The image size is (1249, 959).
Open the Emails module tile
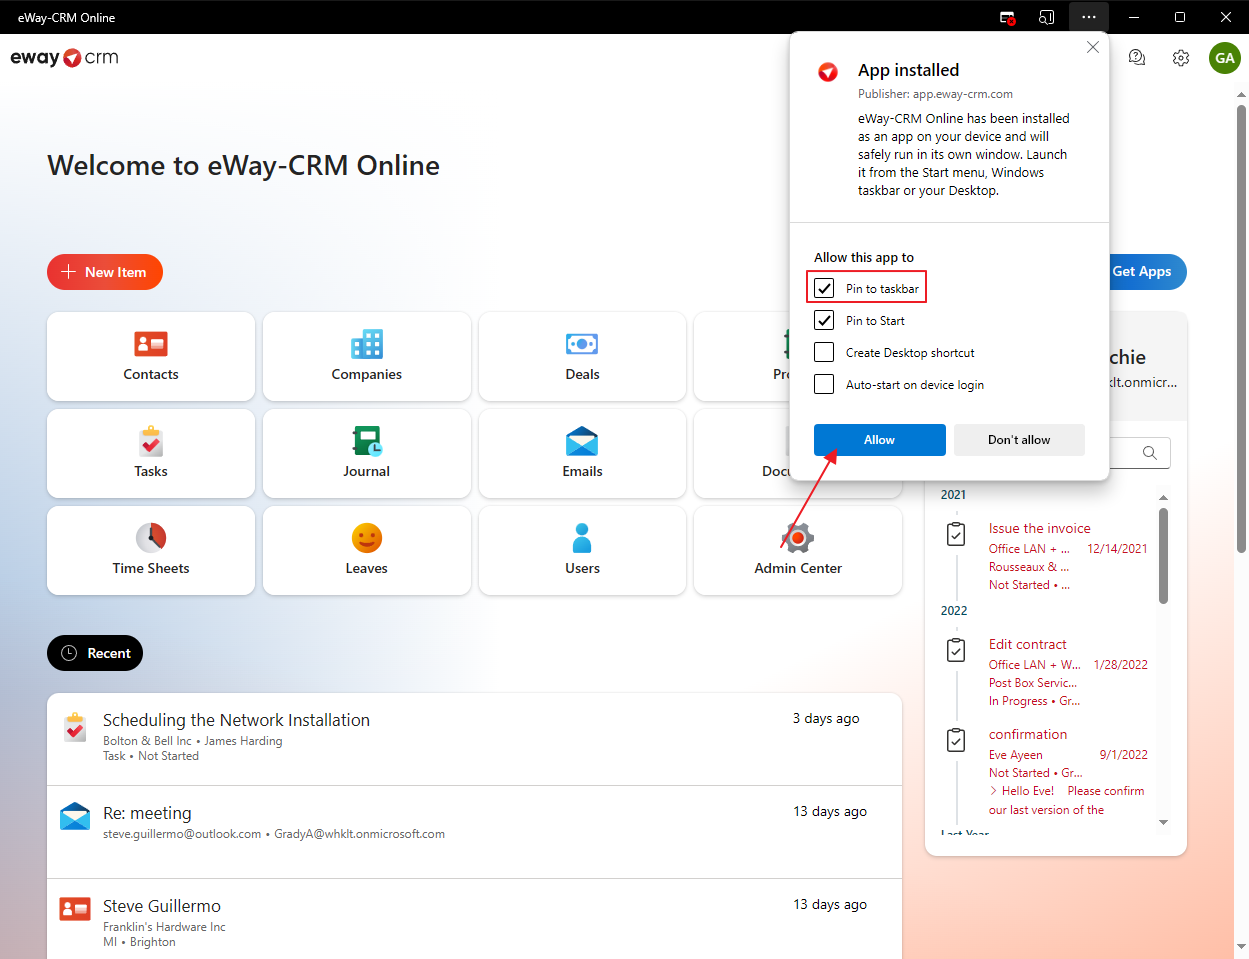582,454
